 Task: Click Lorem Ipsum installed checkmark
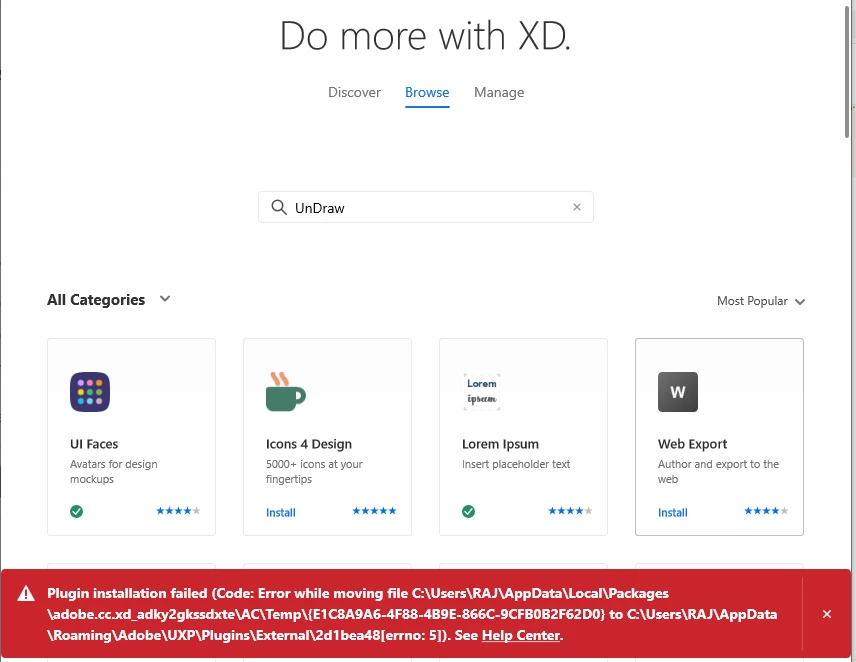(x=468, y=511)
